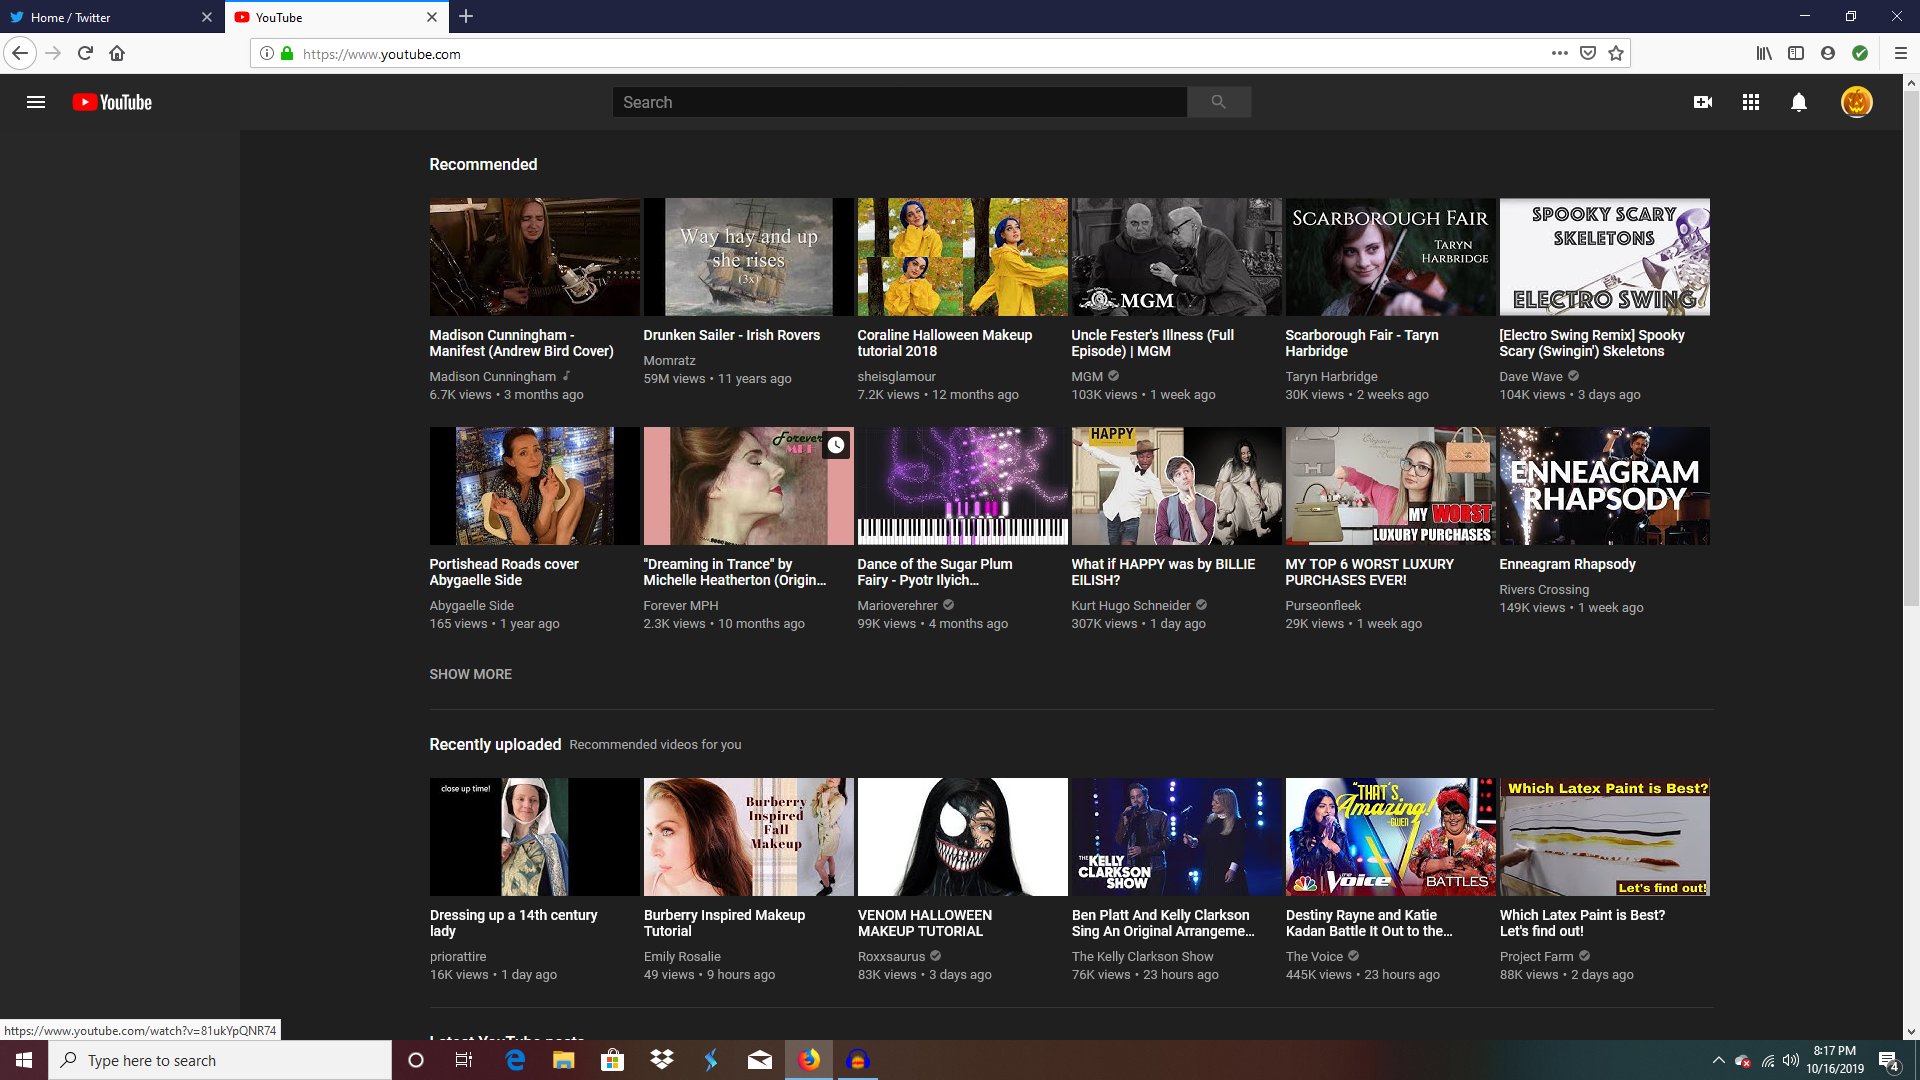Viewport: 1920px width, 1080px height.
Task: Play Burberry Inspired Fall Makeup thumbnail
Action: 748,837
